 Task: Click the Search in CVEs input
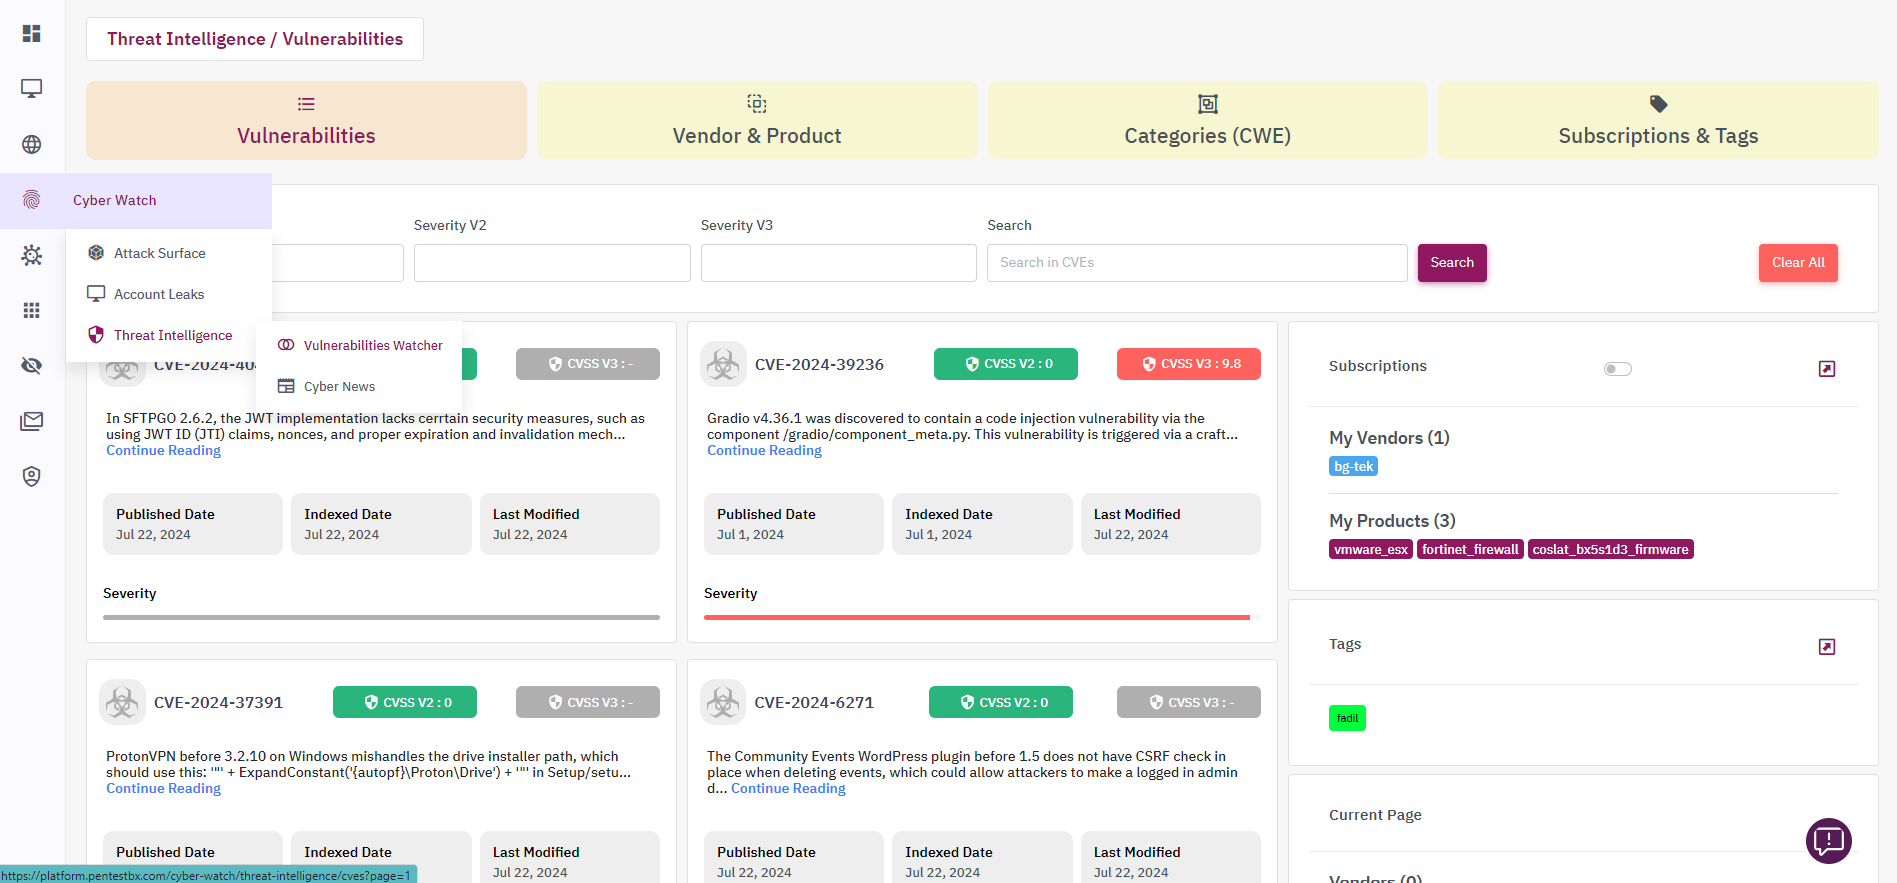pos(1197,263)
